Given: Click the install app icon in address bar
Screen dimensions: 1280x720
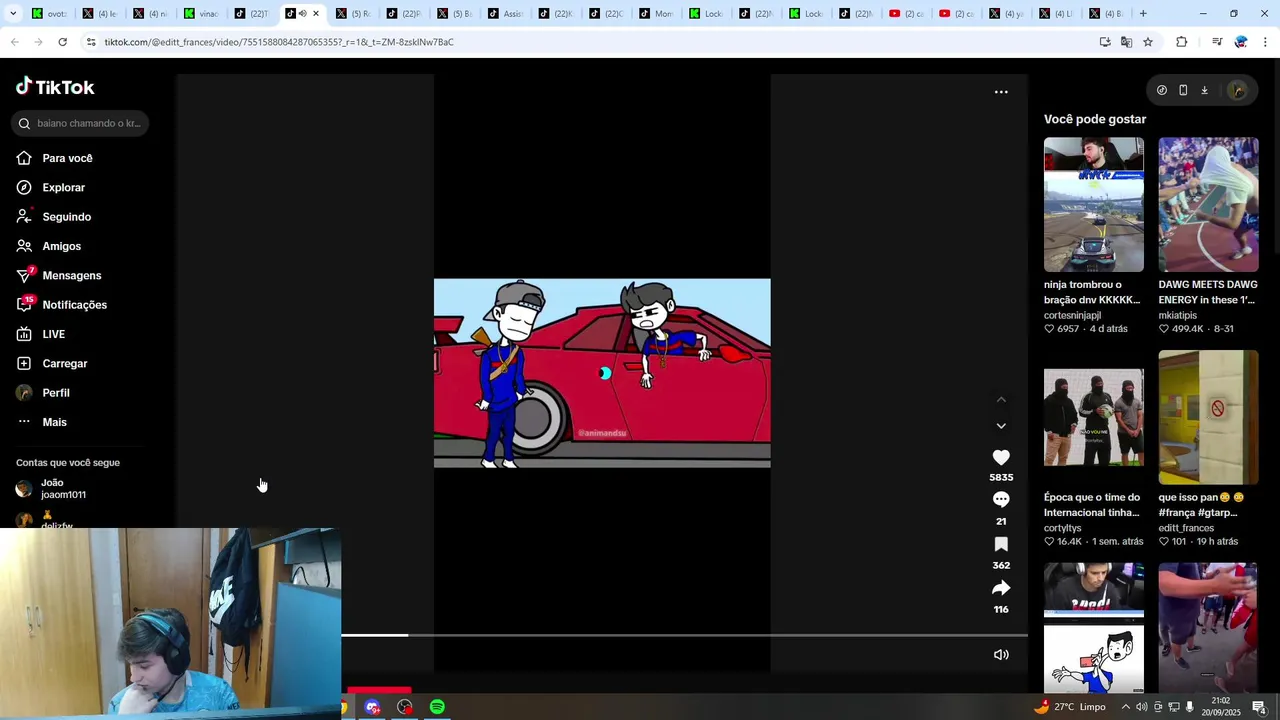Looking at the screenshot, I should (x=1105, y=42).
